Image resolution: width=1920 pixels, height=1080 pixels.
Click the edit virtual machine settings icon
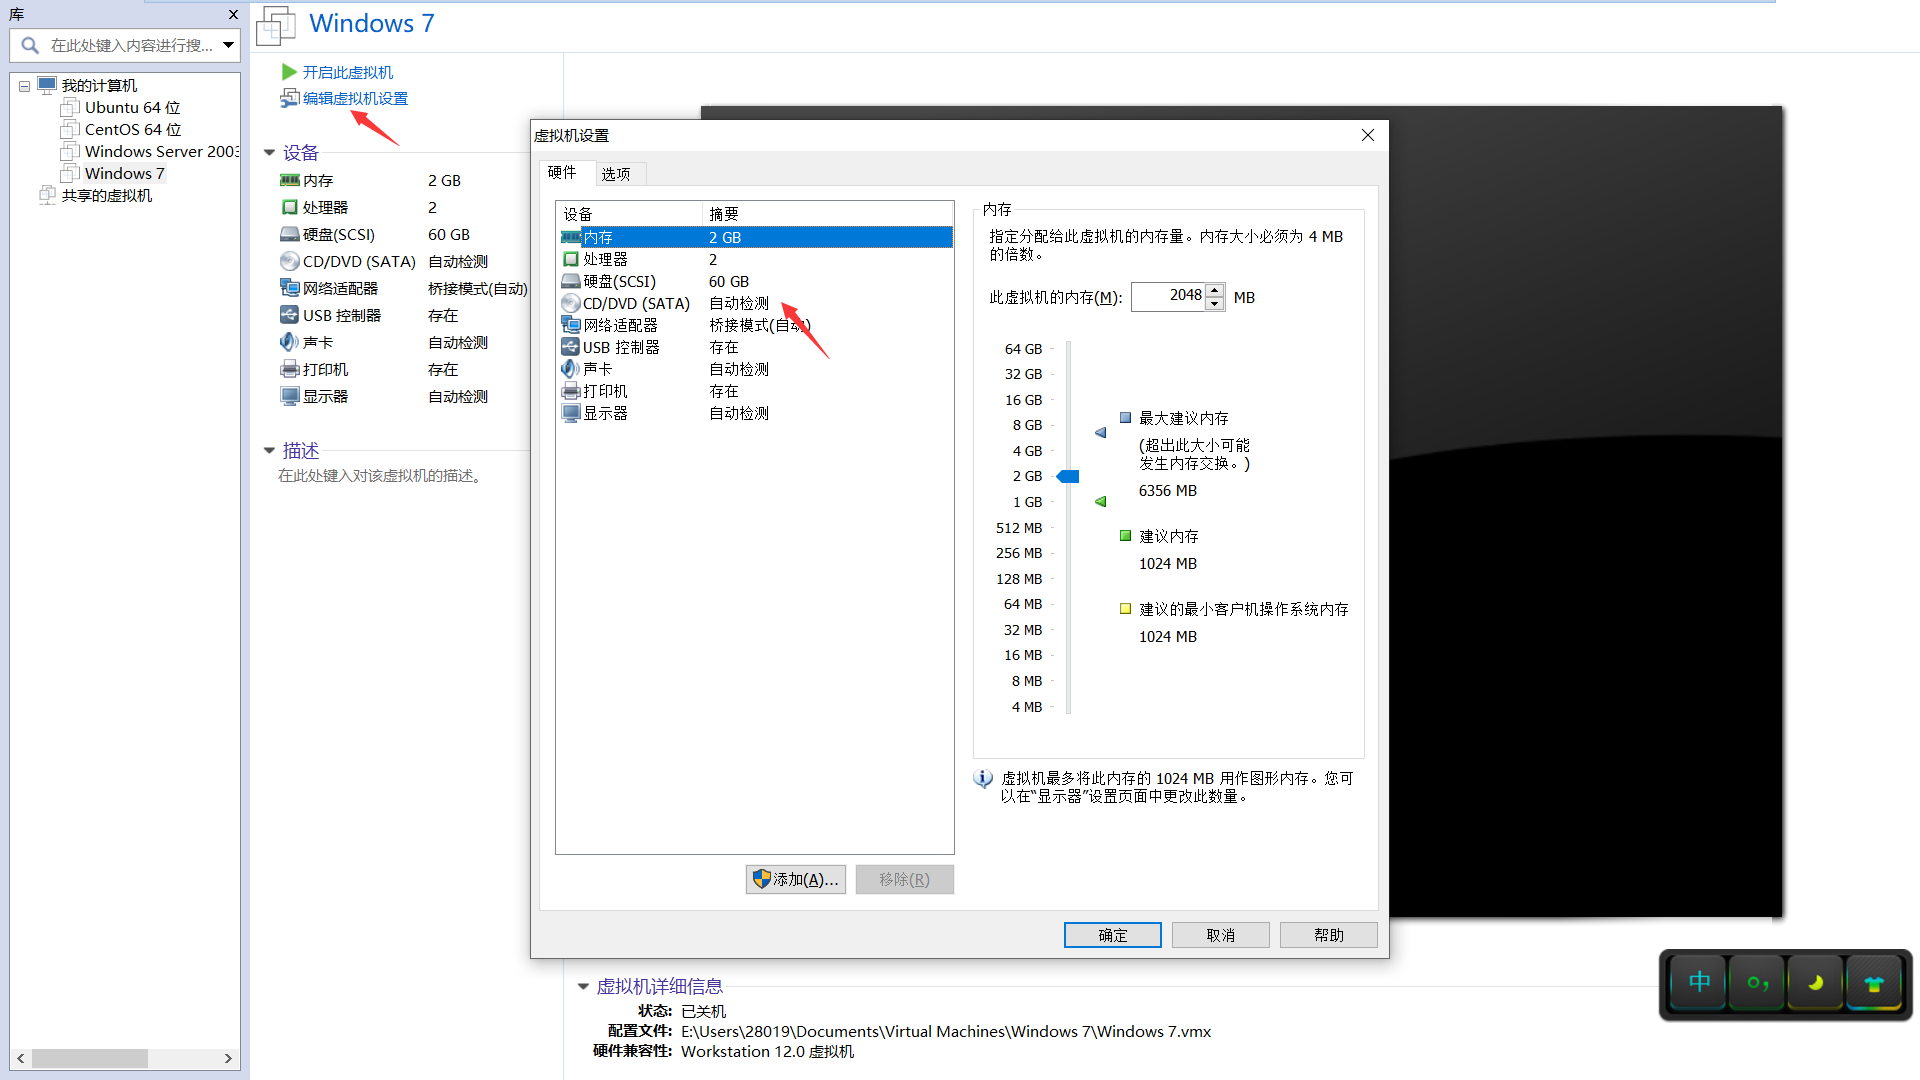[289, 98]
